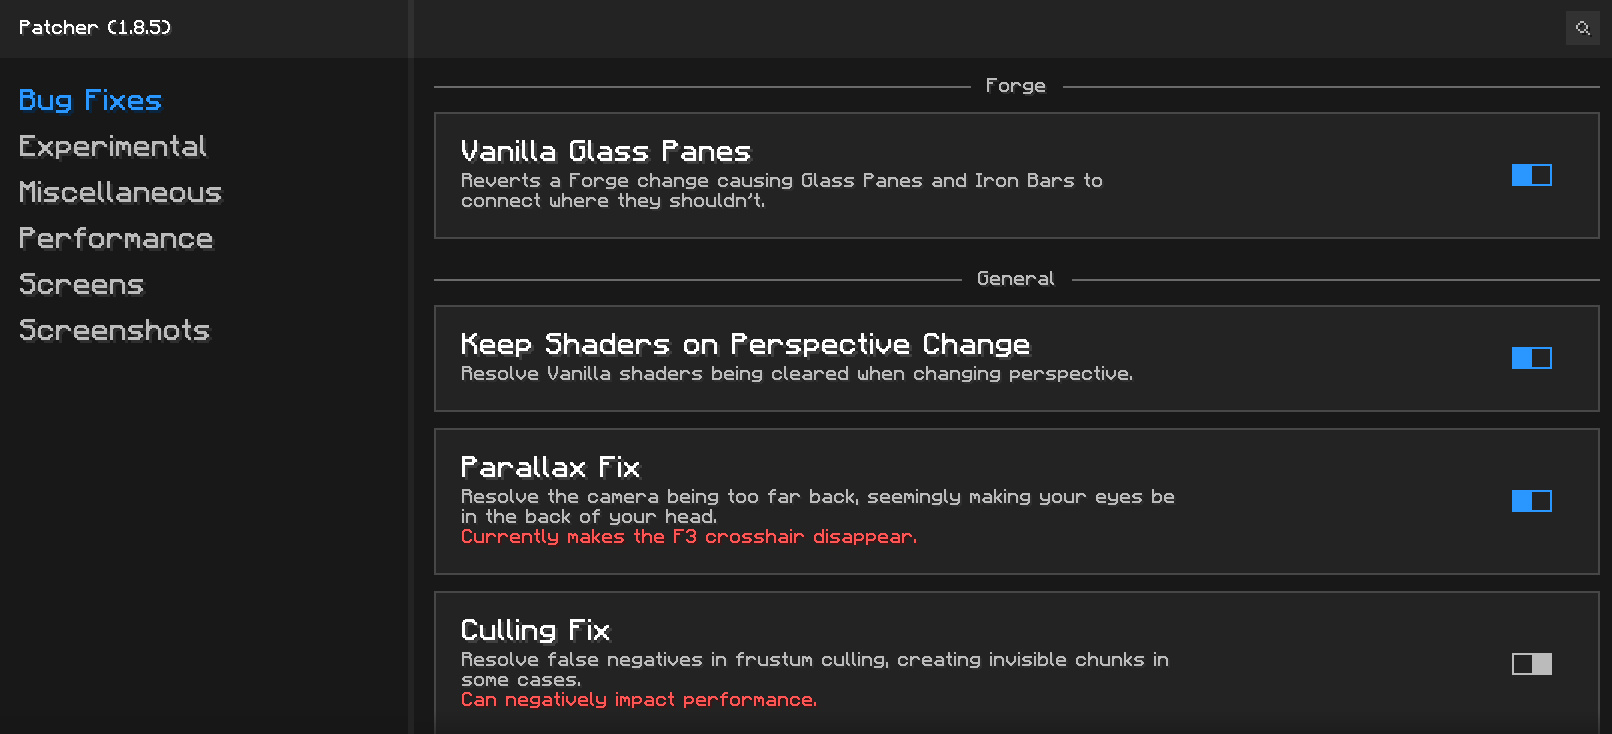Click the Forge section header

pyautogui.click(x=1015, y=86)
